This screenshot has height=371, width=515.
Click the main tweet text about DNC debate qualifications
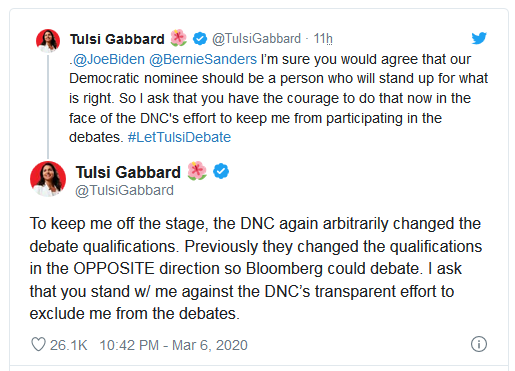(x=256, y=269)
